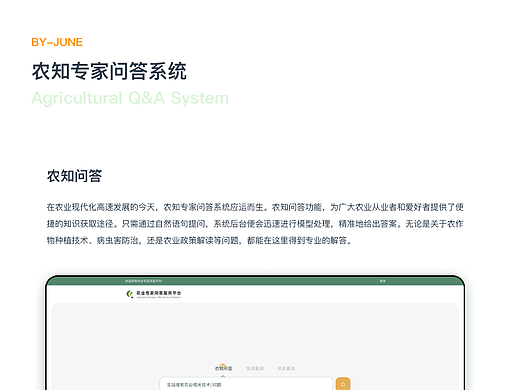Click the welcome text in green bar
The width and height of the screenshot is (520, 390).
click(x=144, y=281)
